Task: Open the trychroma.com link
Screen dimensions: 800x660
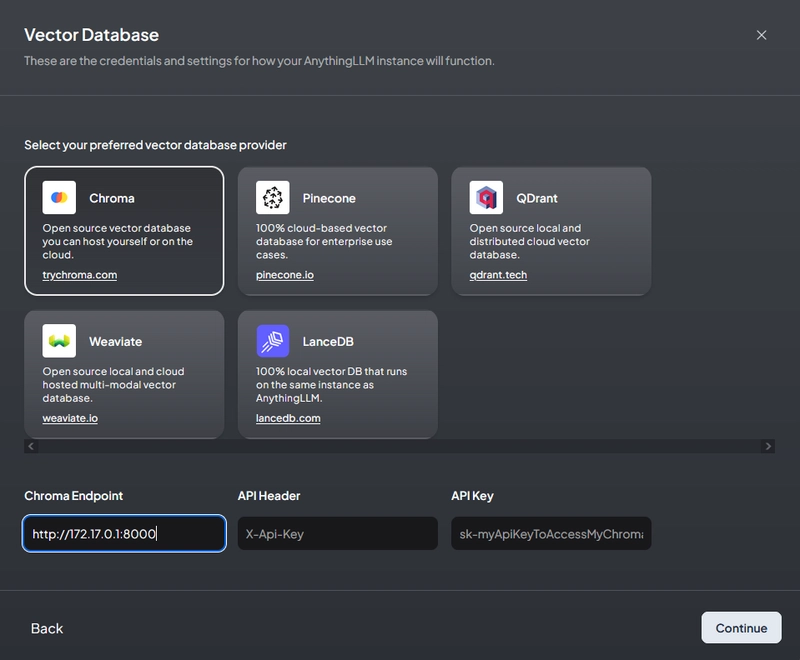Action: pos(80,275)
